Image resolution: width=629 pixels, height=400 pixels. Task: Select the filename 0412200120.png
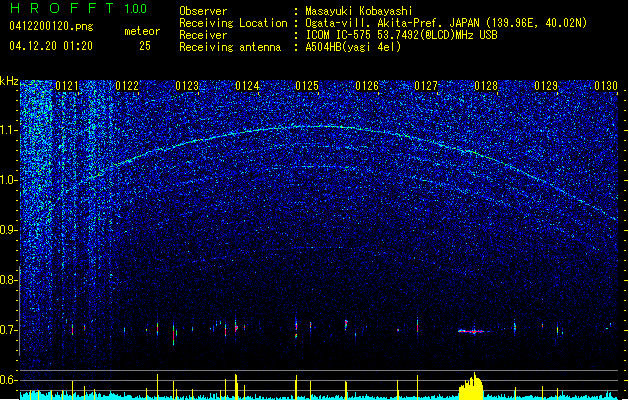pyautogui.click(x=51, y=26)
